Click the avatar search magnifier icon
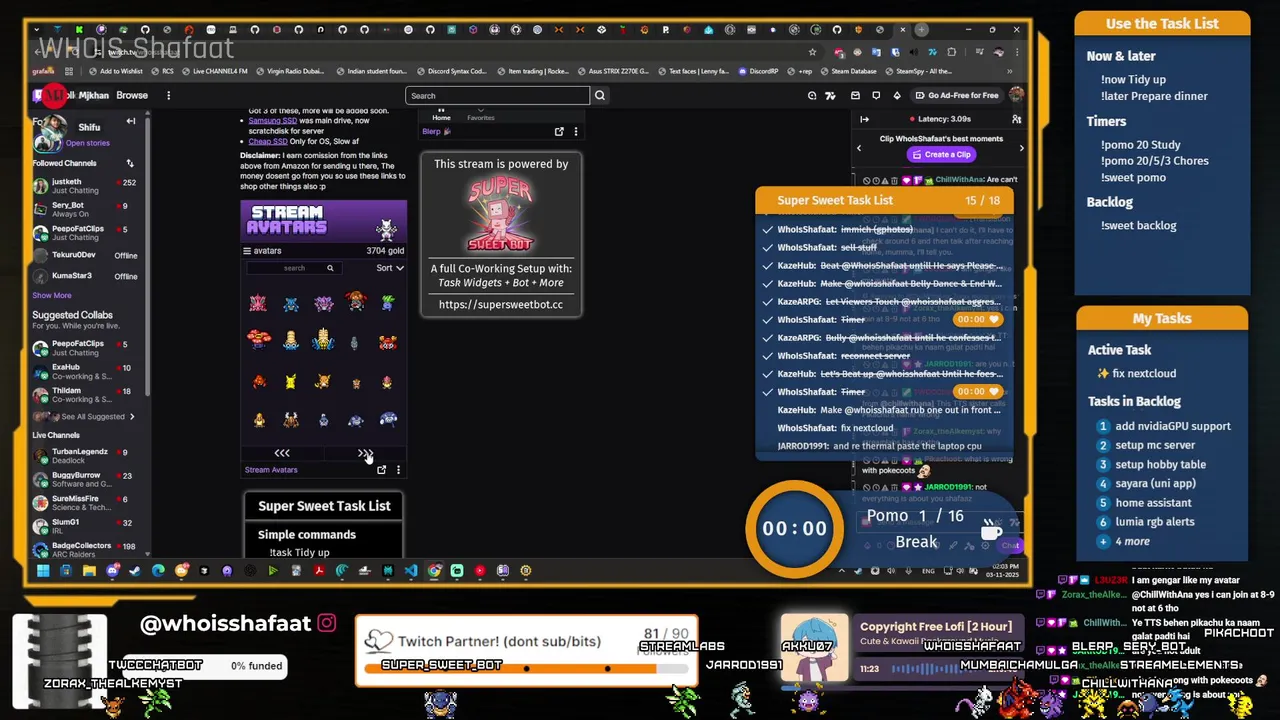Viewport: 1280px width, 720px height. click(x=330, y=268)
